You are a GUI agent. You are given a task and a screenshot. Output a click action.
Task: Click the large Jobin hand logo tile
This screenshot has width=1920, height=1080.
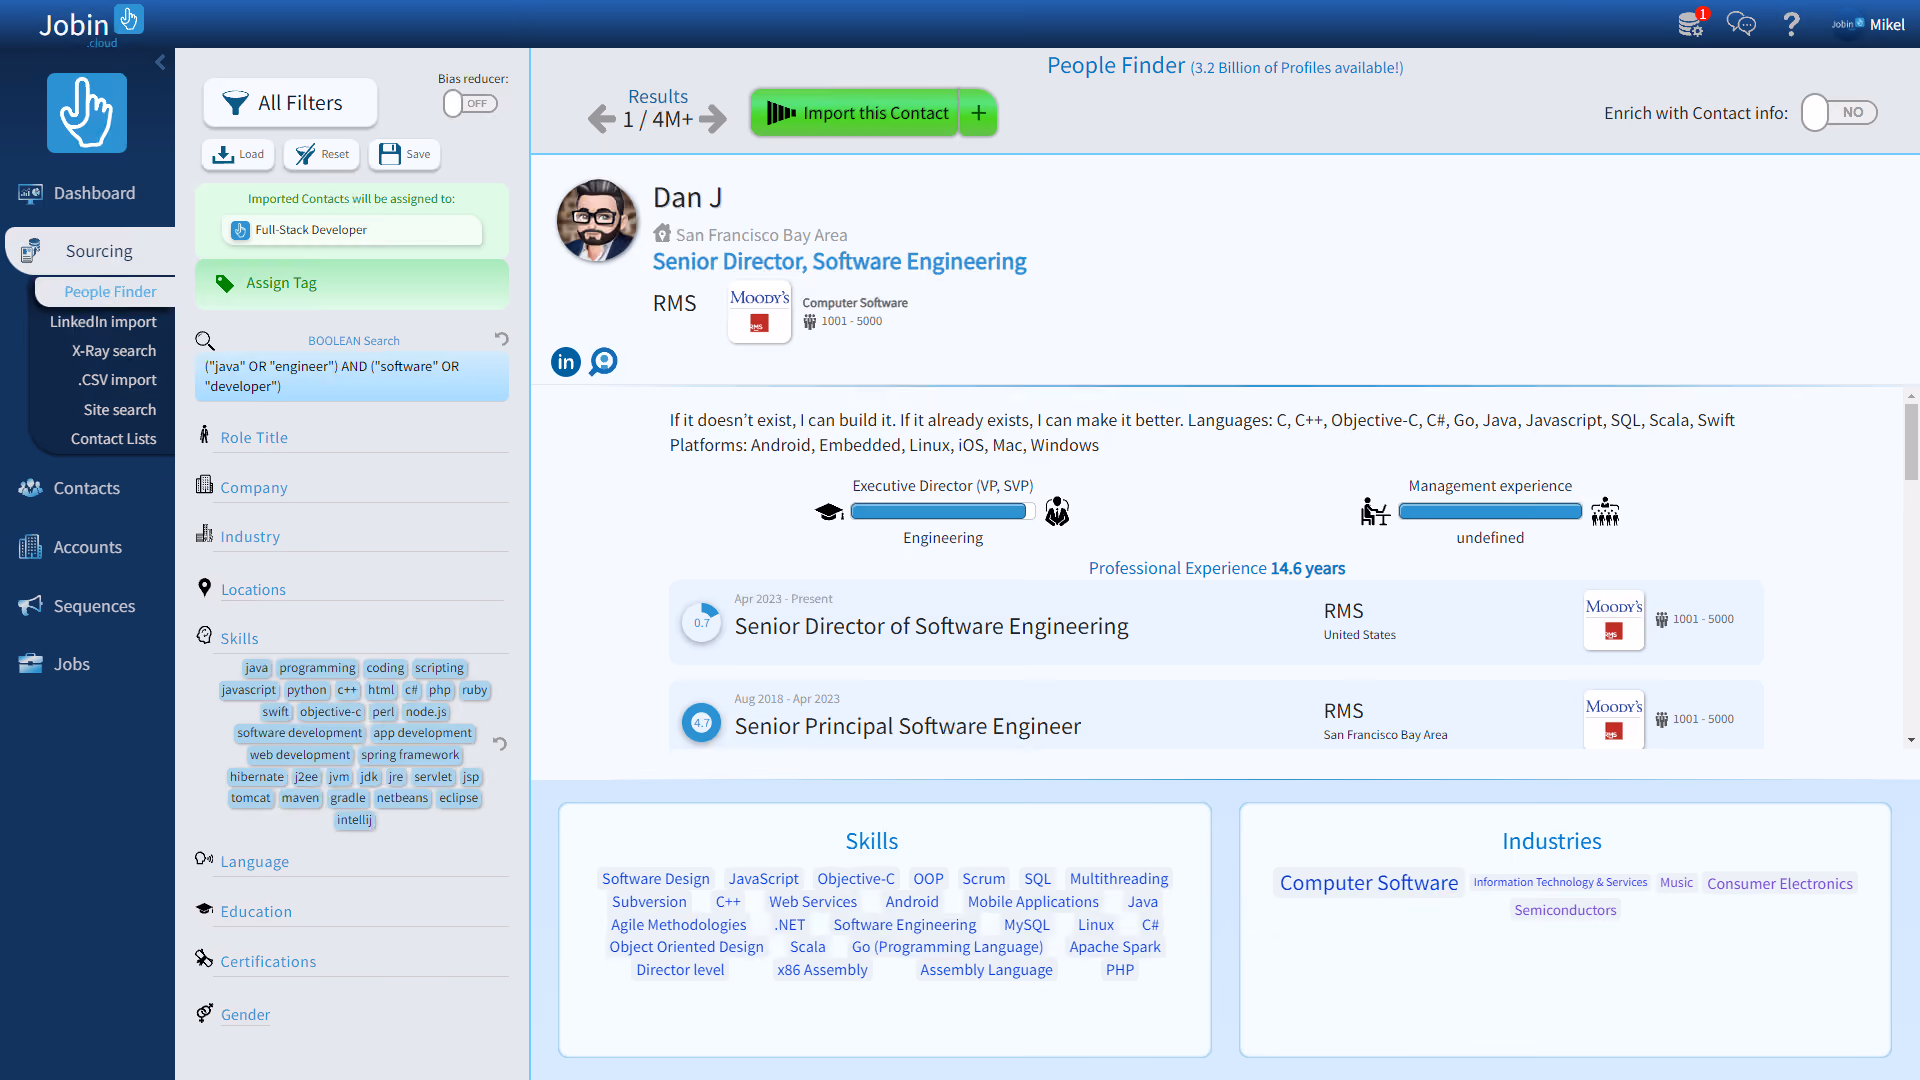tap(87, 113)
